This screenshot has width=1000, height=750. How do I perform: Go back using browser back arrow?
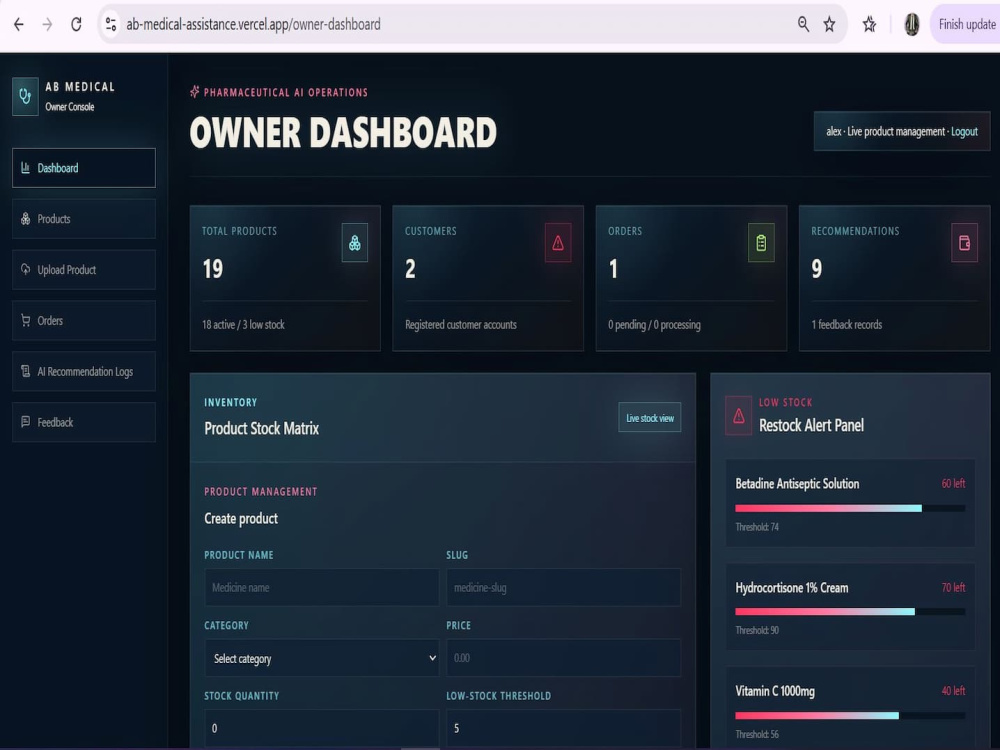click(x=18, y=24)
